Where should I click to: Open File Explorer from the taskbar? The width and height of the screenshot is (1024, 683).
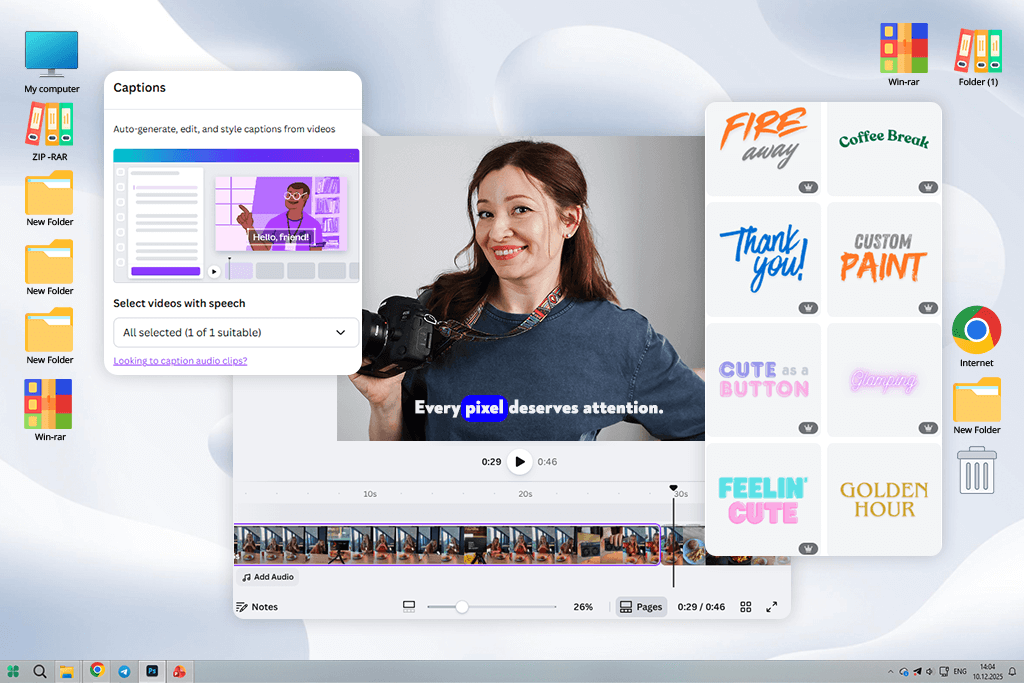[67, 671]
